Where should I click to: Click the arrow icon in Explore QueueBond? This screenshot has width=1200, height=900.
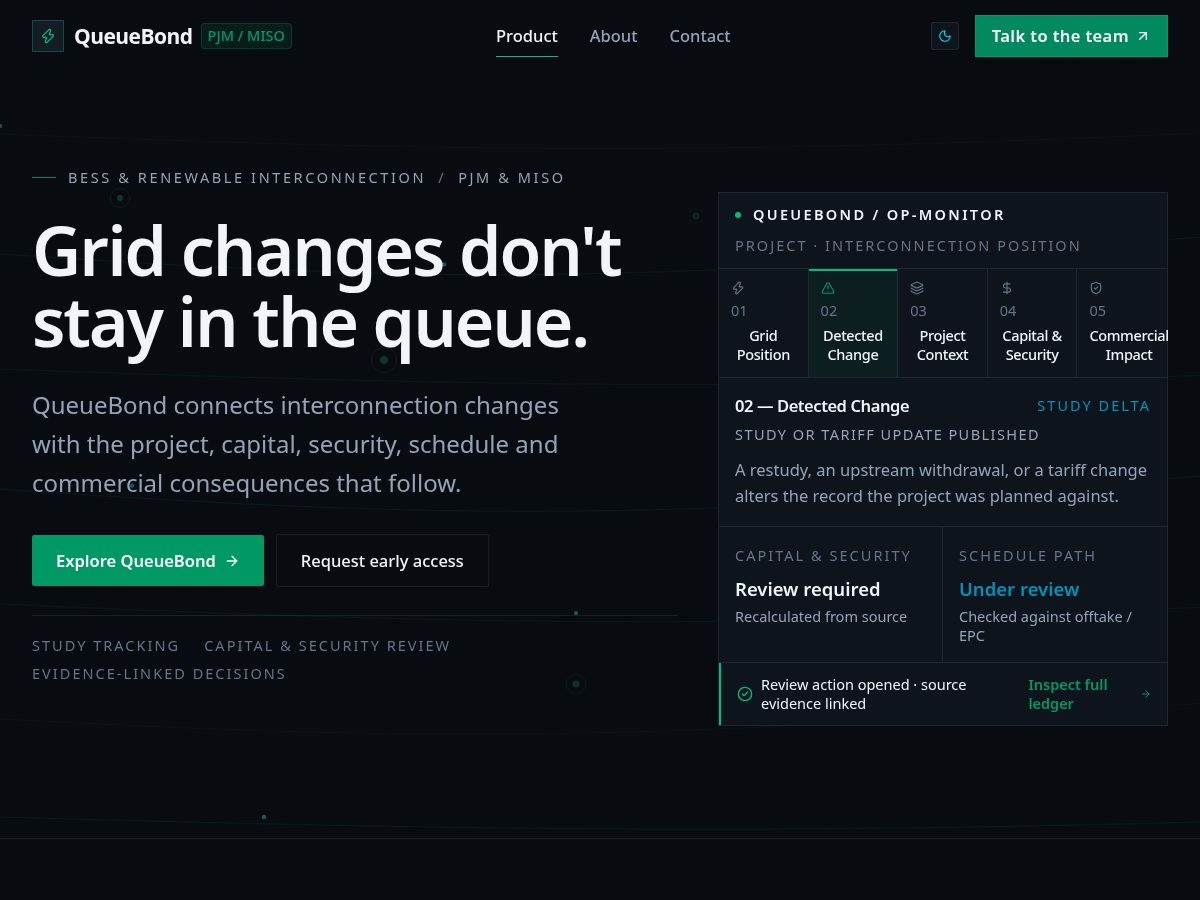[232, 561]
